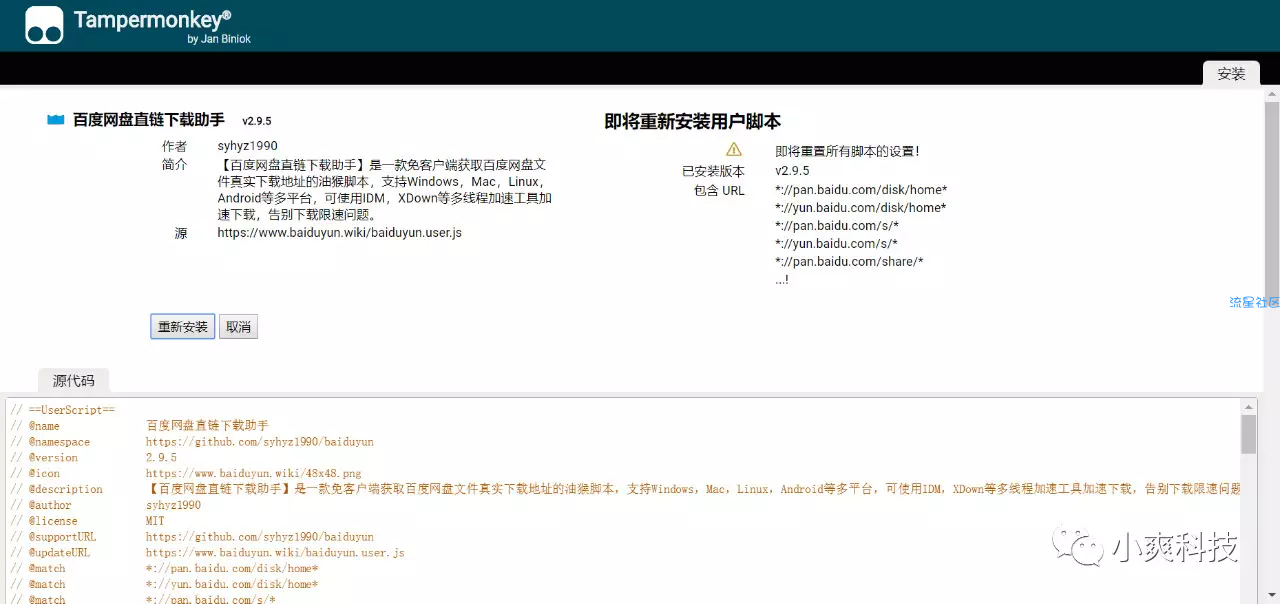Click the // @license MIT code line
This screenshot has width=1280, height=604.
point(87,521)
